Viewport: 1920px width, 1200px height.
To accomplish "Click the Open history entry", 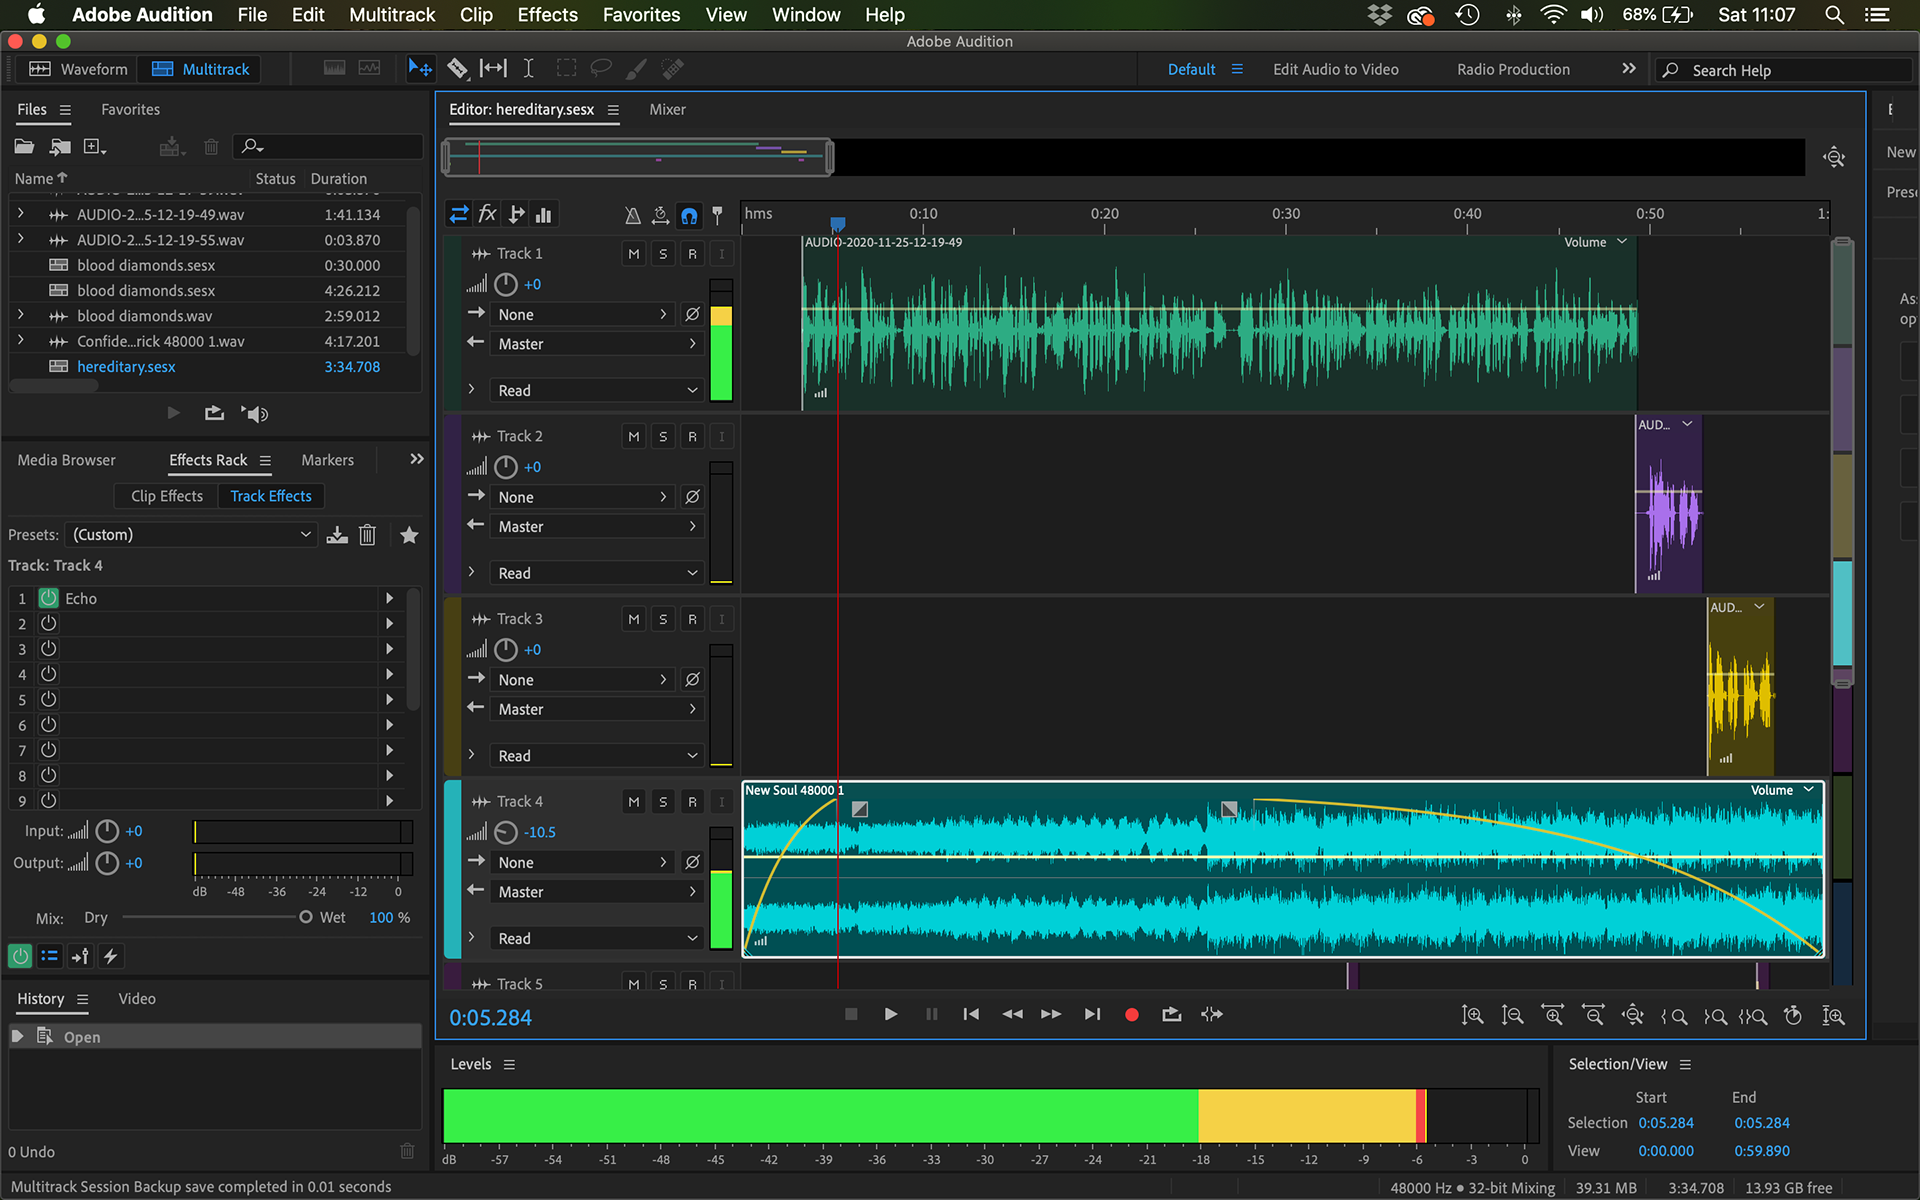I will 215,1037.
